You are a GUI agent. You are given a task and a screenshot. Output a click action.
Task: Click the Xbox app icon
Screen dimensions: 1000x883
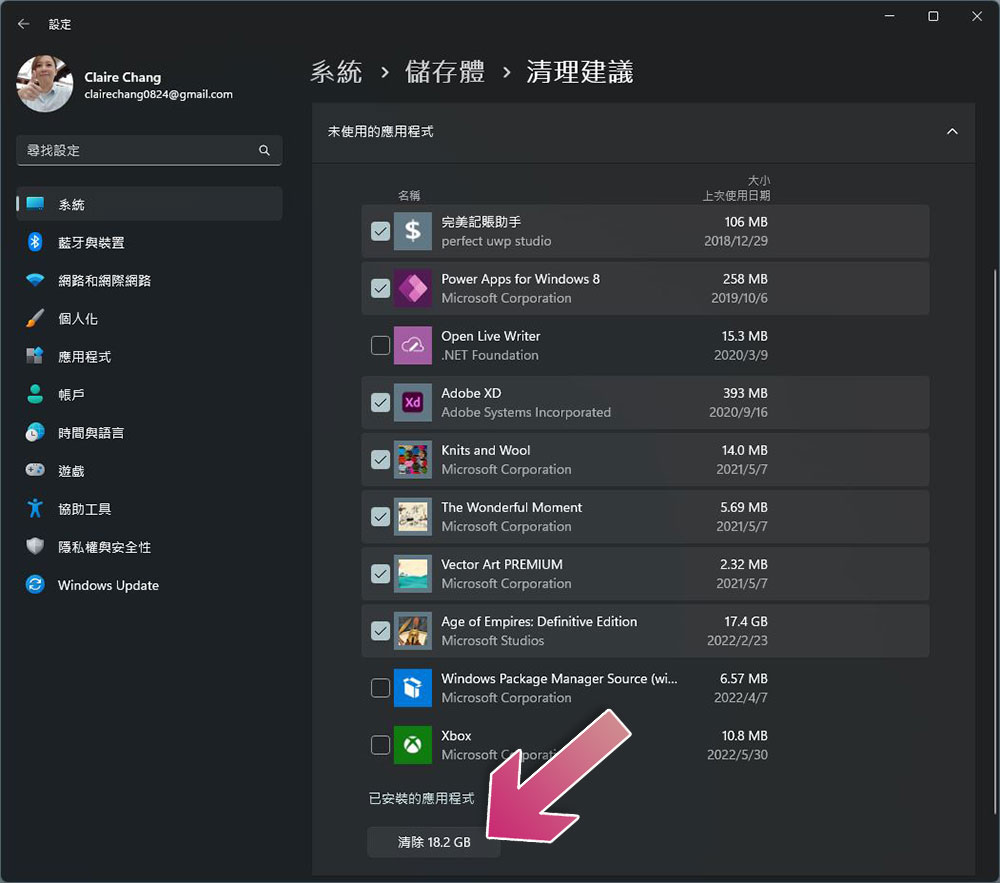point(413,745)
